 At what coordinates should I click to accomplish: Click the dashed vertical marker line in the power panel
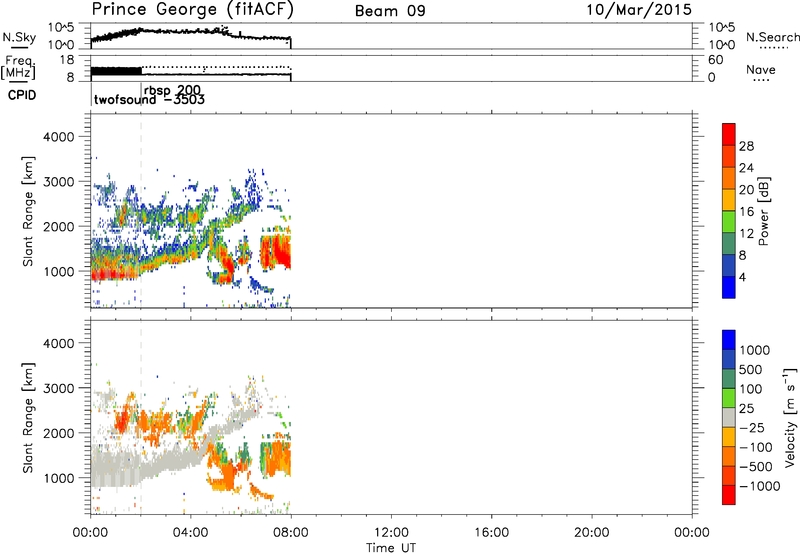pos(141,209)
